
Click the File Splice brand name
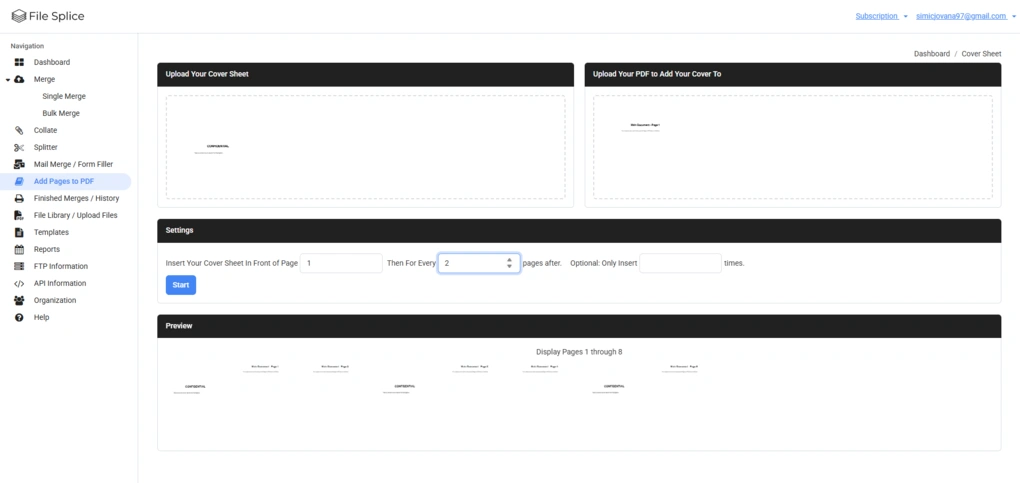[x=57, y=16]
